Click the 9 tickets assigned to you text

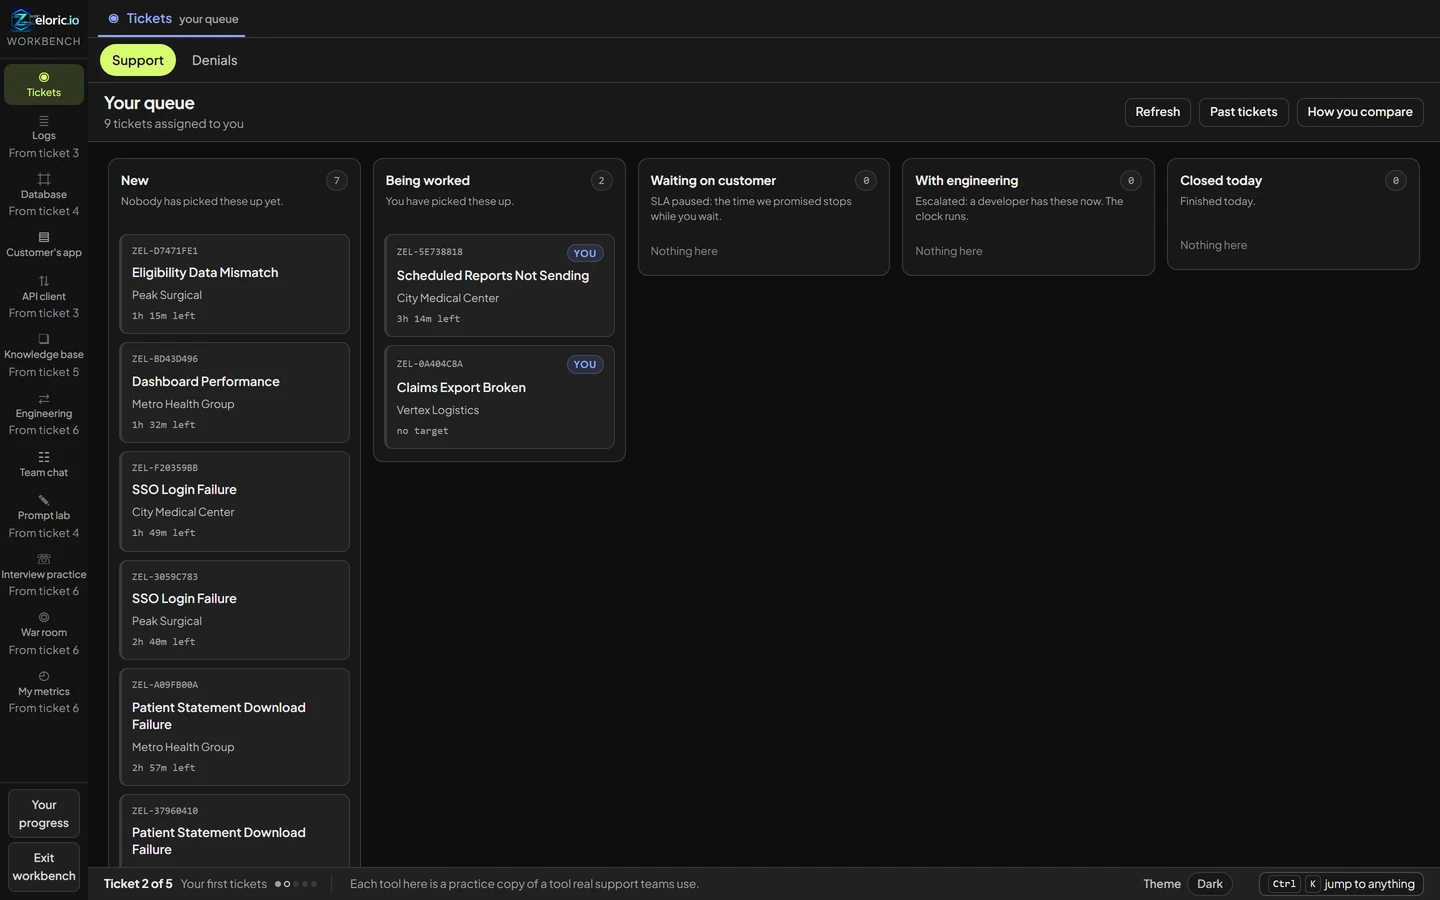[174, 124]
